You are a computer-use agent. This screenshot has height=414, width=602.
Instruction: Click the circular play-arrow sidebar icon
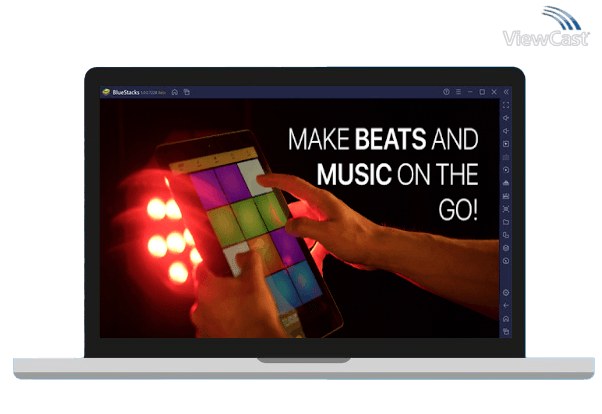(x=506, y=170)
